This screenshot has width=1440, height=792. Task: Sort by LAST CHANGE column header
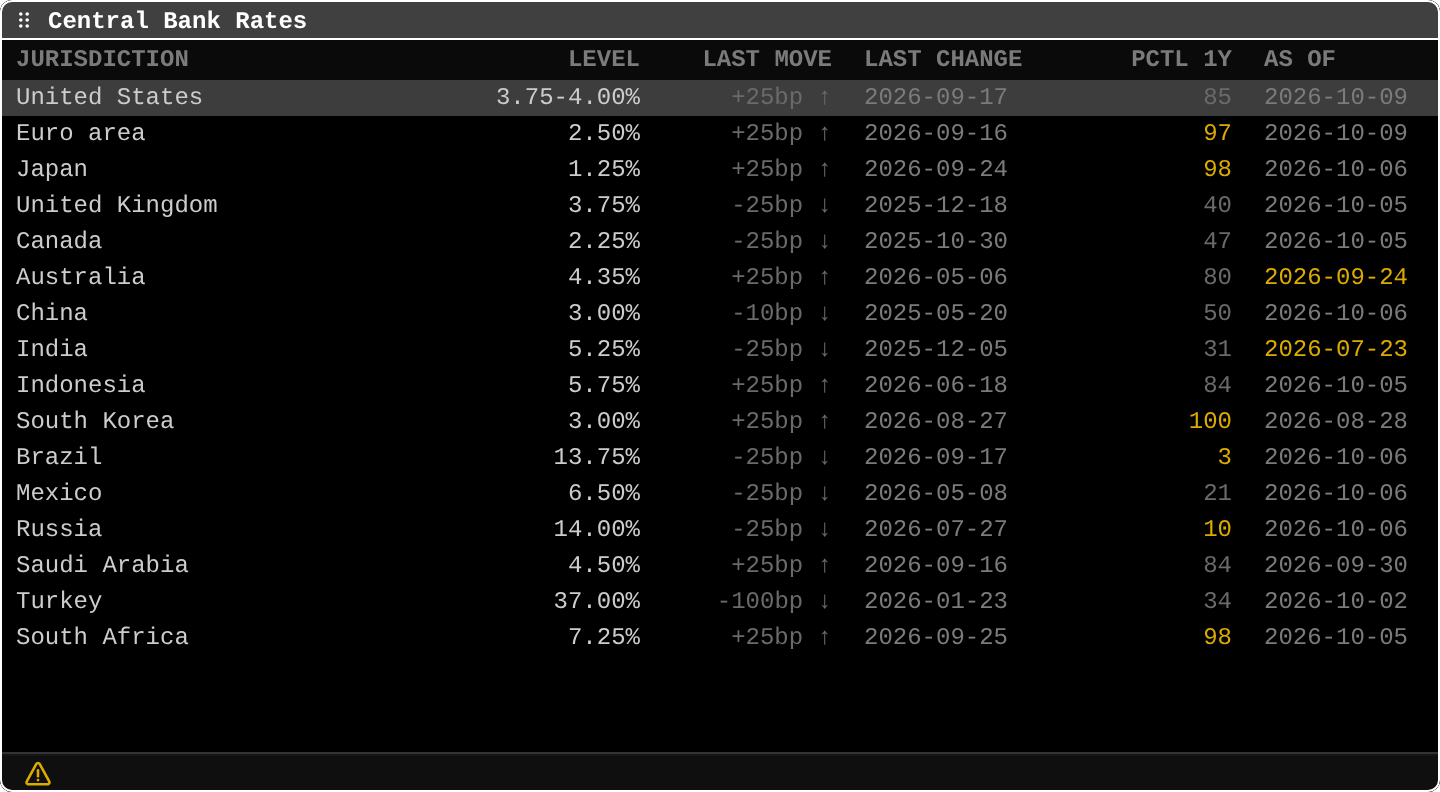[x=943, y=59]
